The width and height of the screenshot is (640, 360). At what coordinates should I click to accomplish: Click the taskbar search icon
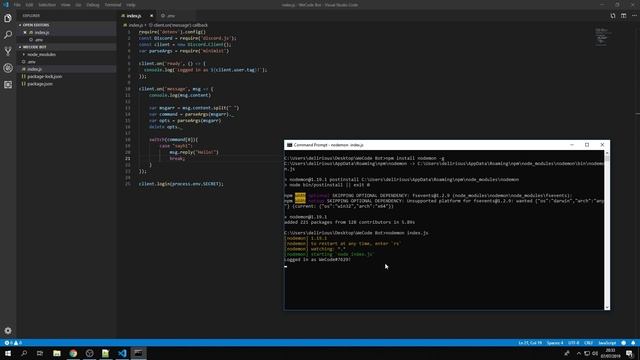pos(24,353)
